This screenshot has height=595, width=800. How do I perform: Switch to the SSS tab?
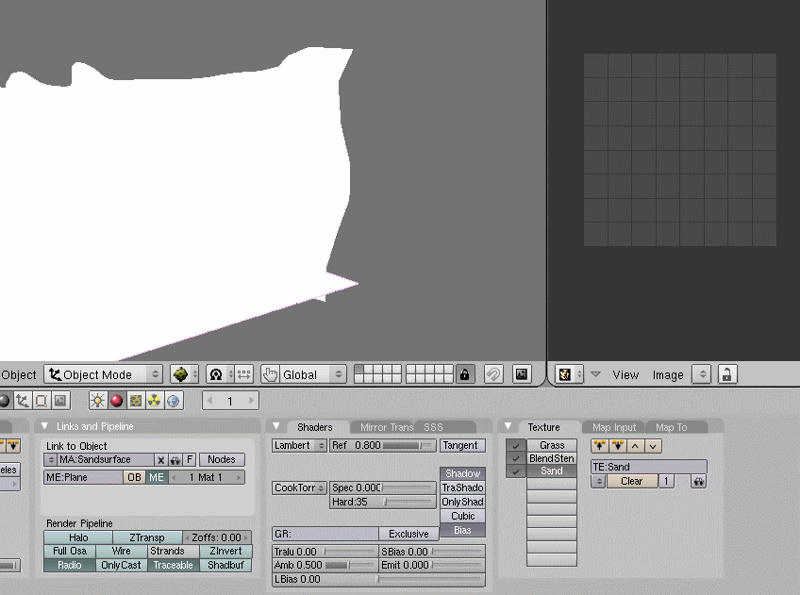click(x=433, y=427)
